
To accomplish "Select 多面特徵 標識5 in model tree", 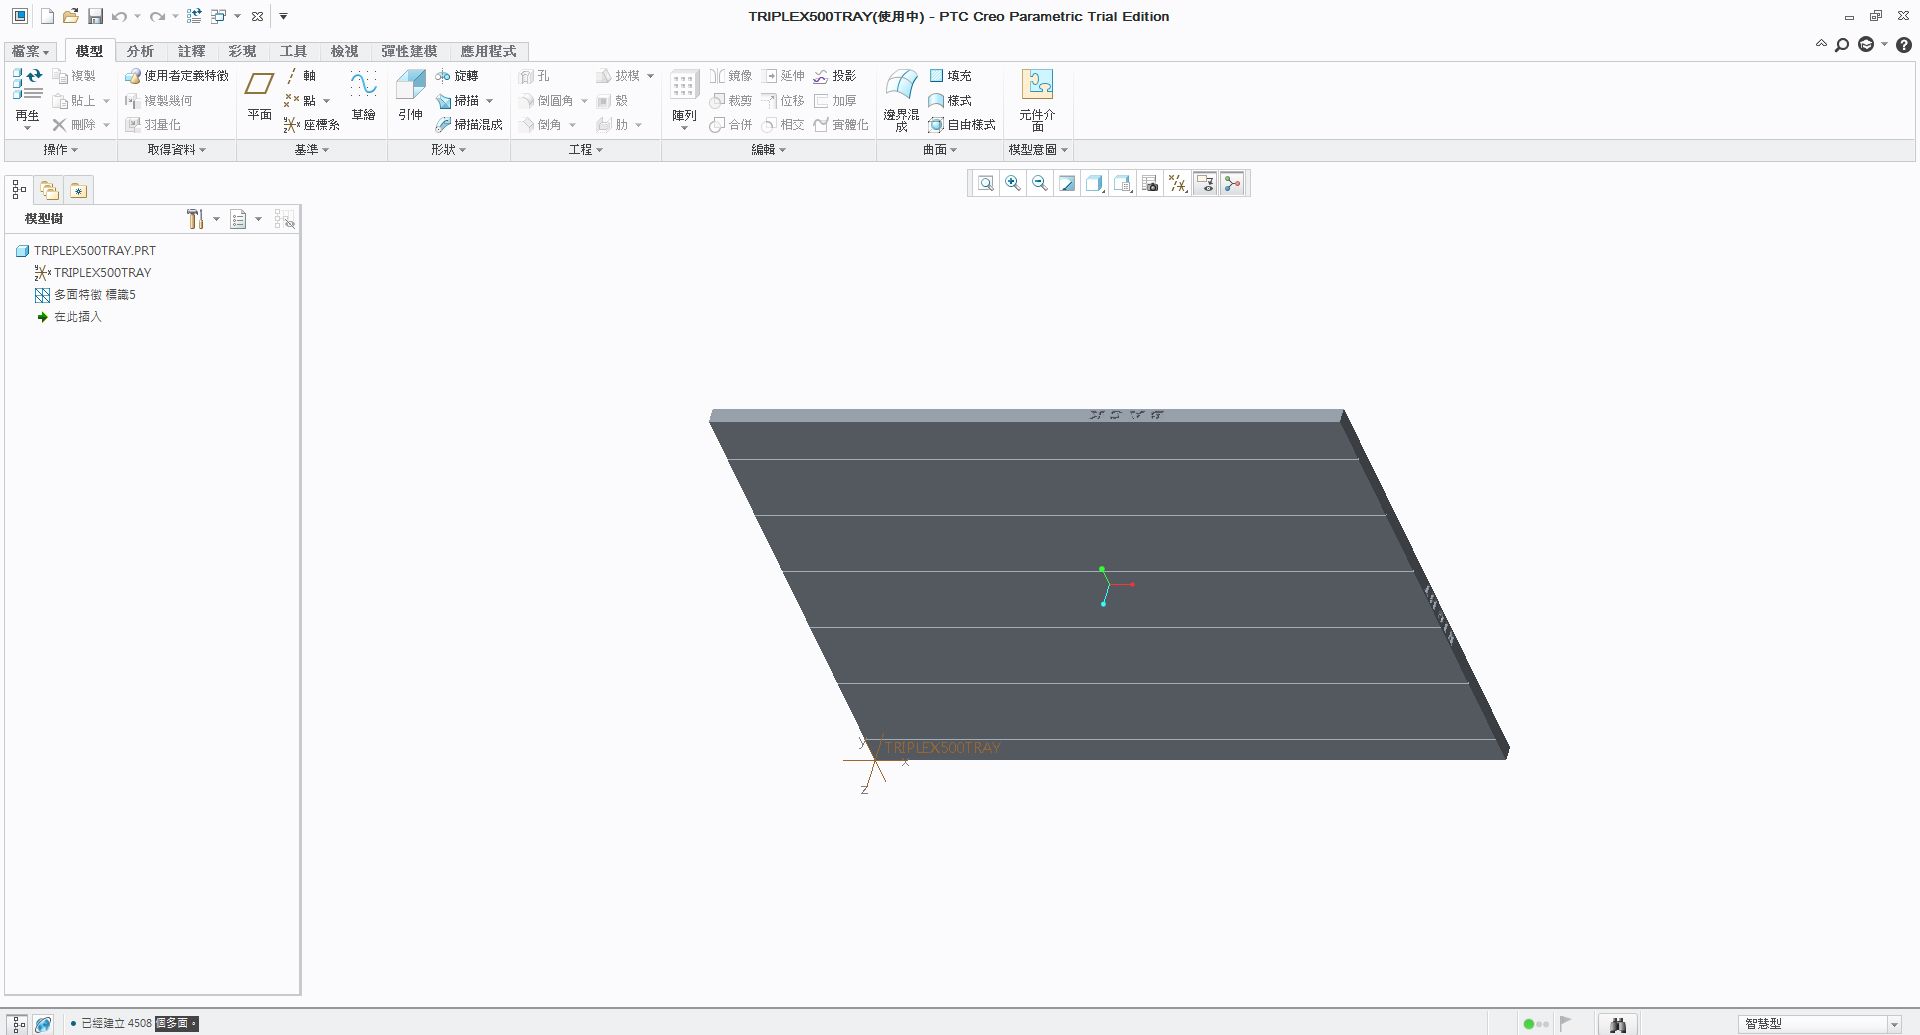I will [85, 295].
